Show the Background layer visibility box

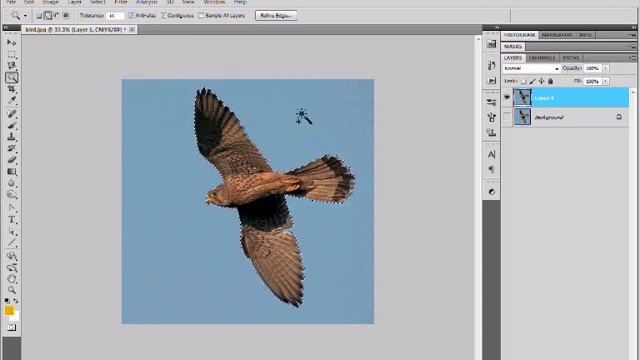coord(507,117)
